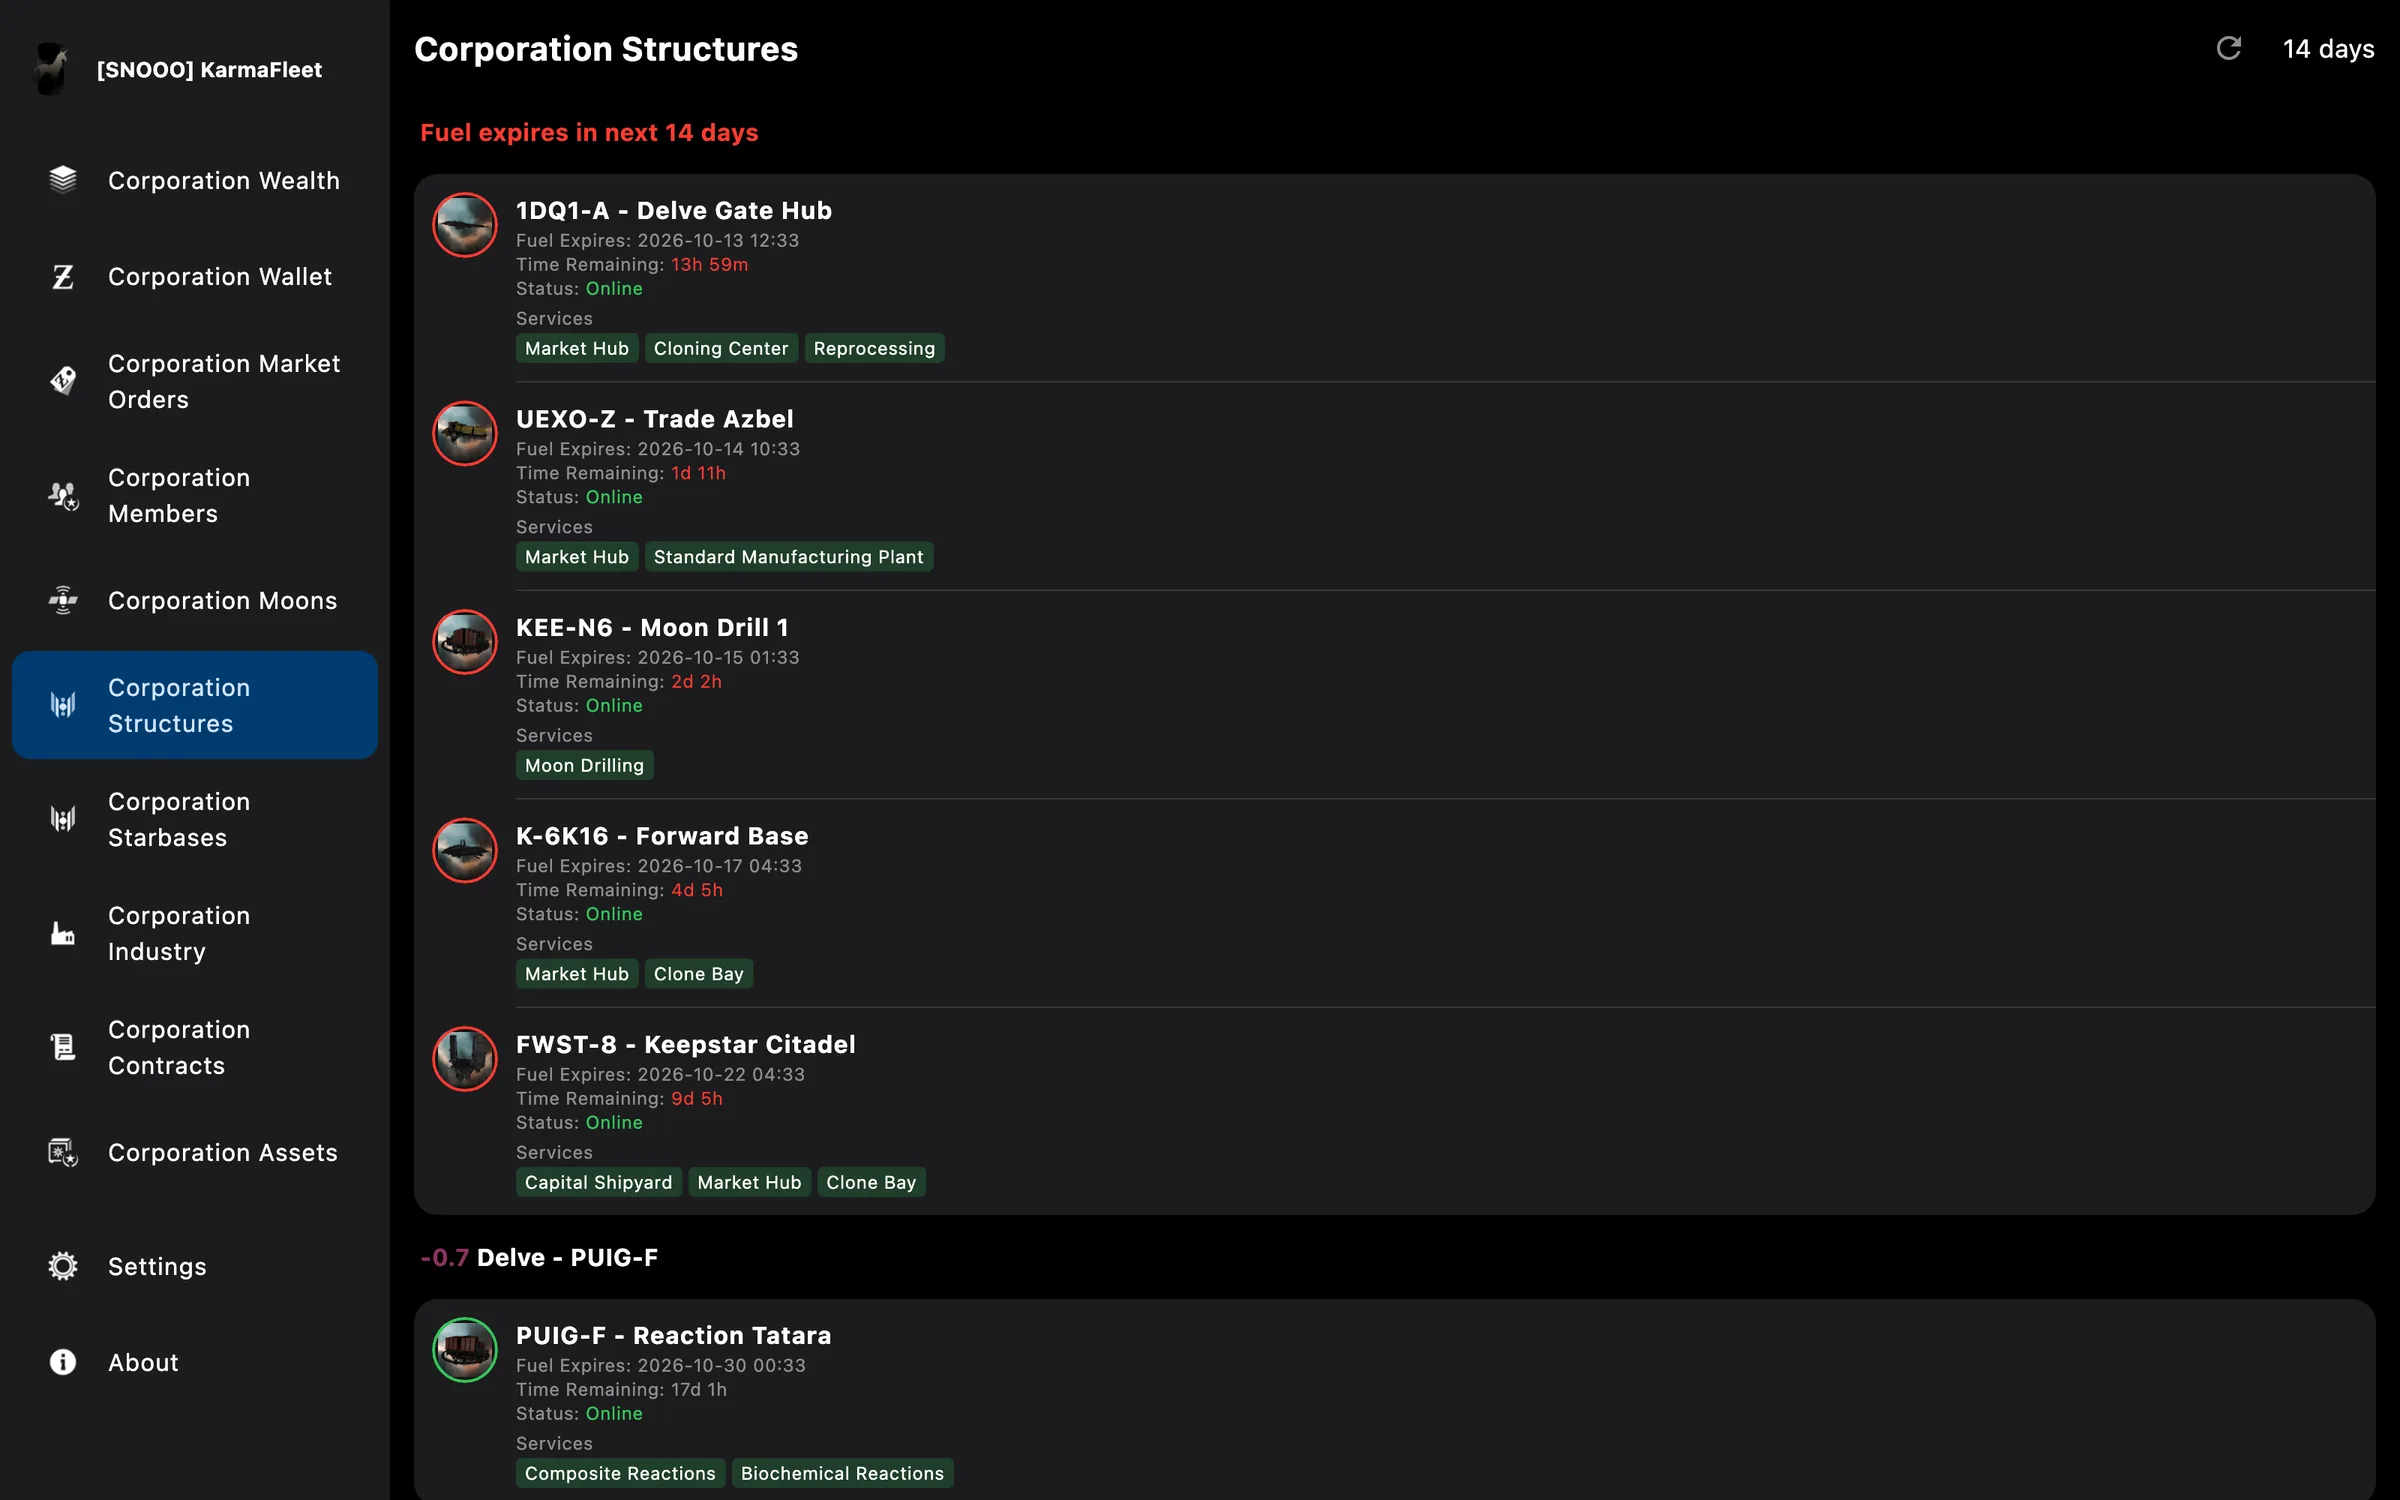
Task: Click the Corporation Assets icon
Action: (63, 1152)
